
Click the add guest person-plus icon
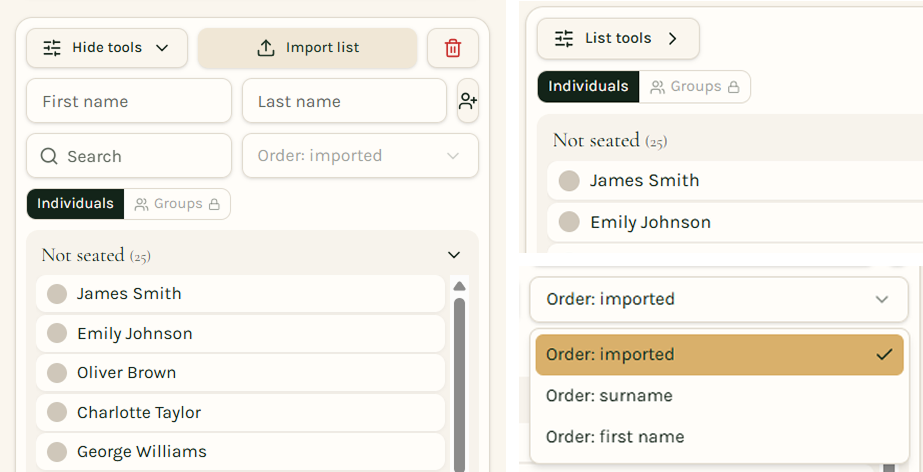click(x=467, y=101)
